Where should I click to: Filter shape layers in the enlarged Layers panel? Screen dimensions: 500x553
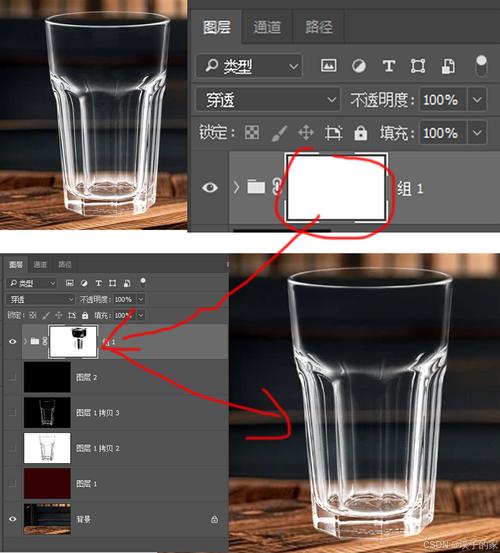pos(418,66)
